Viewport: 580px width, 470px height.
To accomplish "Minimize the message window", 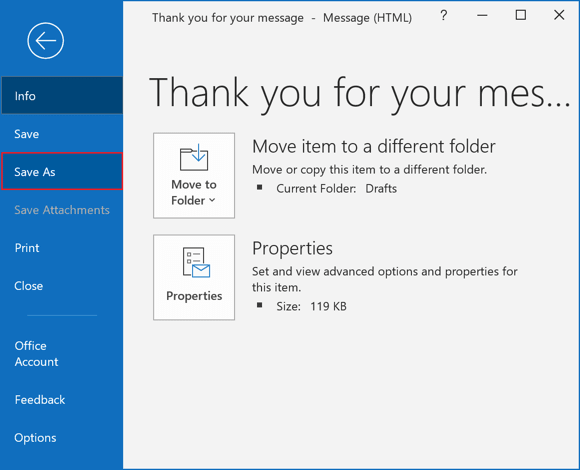I will click(482, 16).
